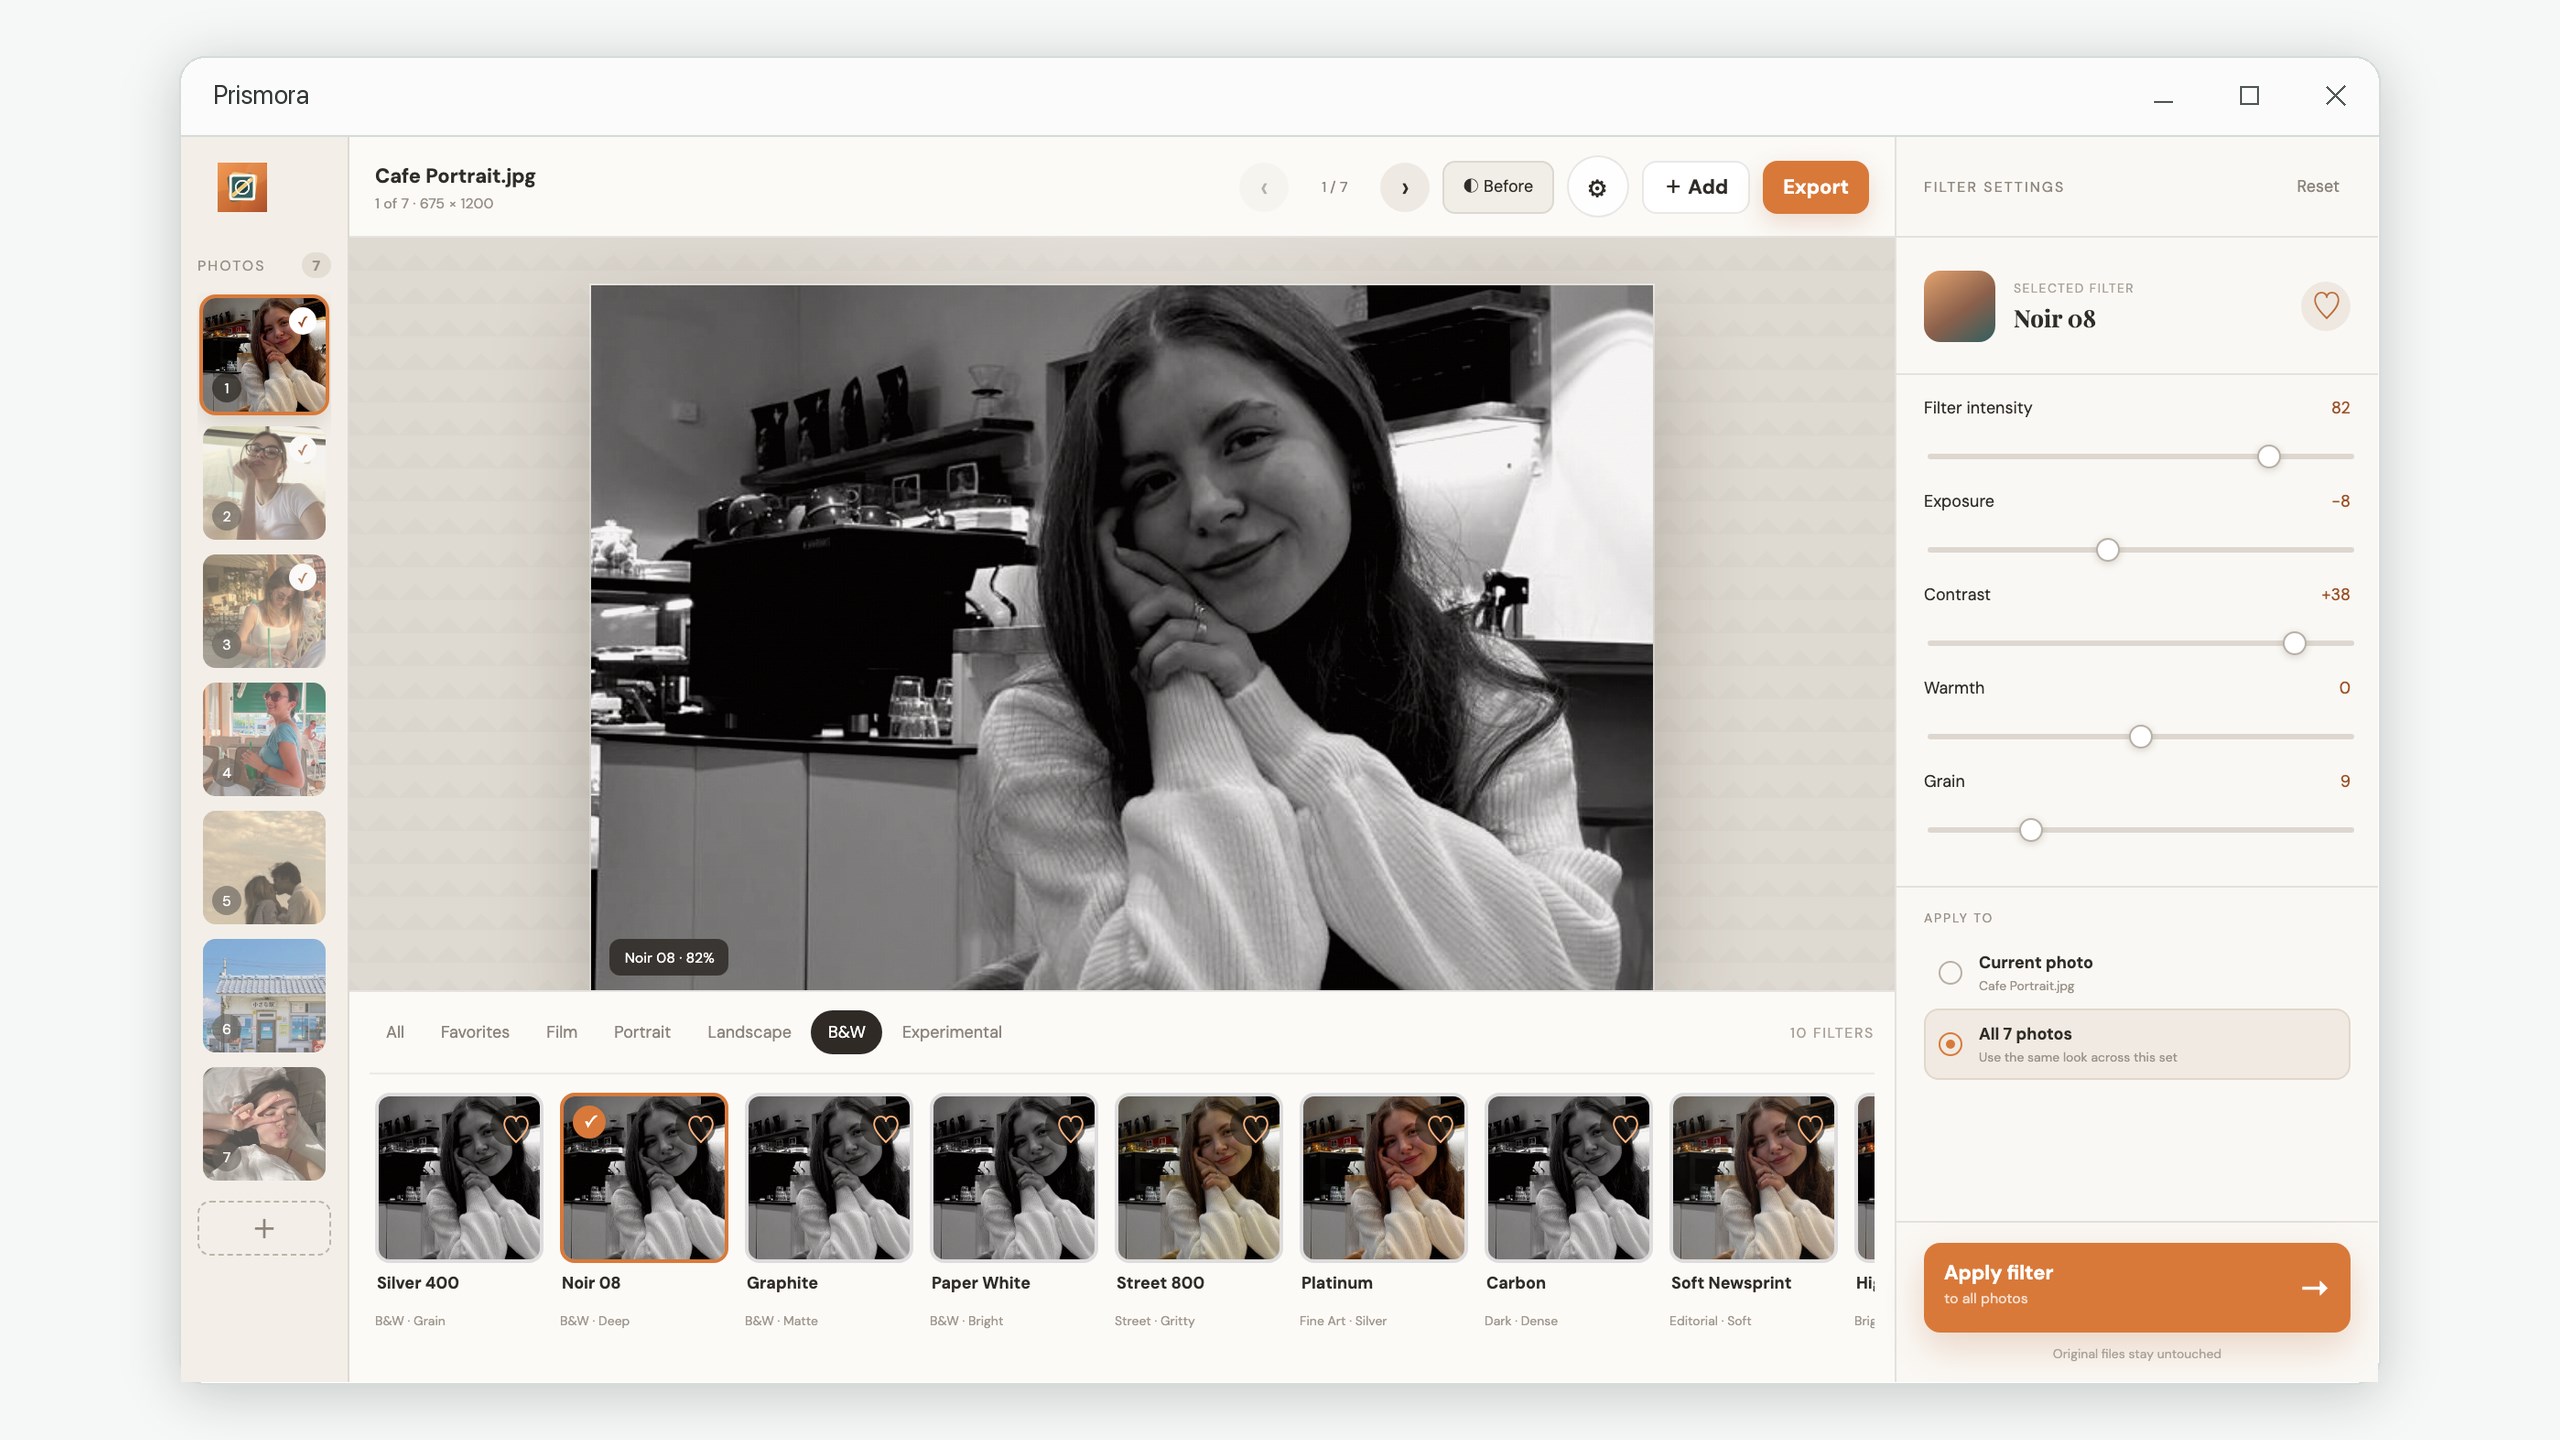Choose the Platinum filter thumbnail
Viewport: 2560px width, 1440px height.
pos(1384,1177)
